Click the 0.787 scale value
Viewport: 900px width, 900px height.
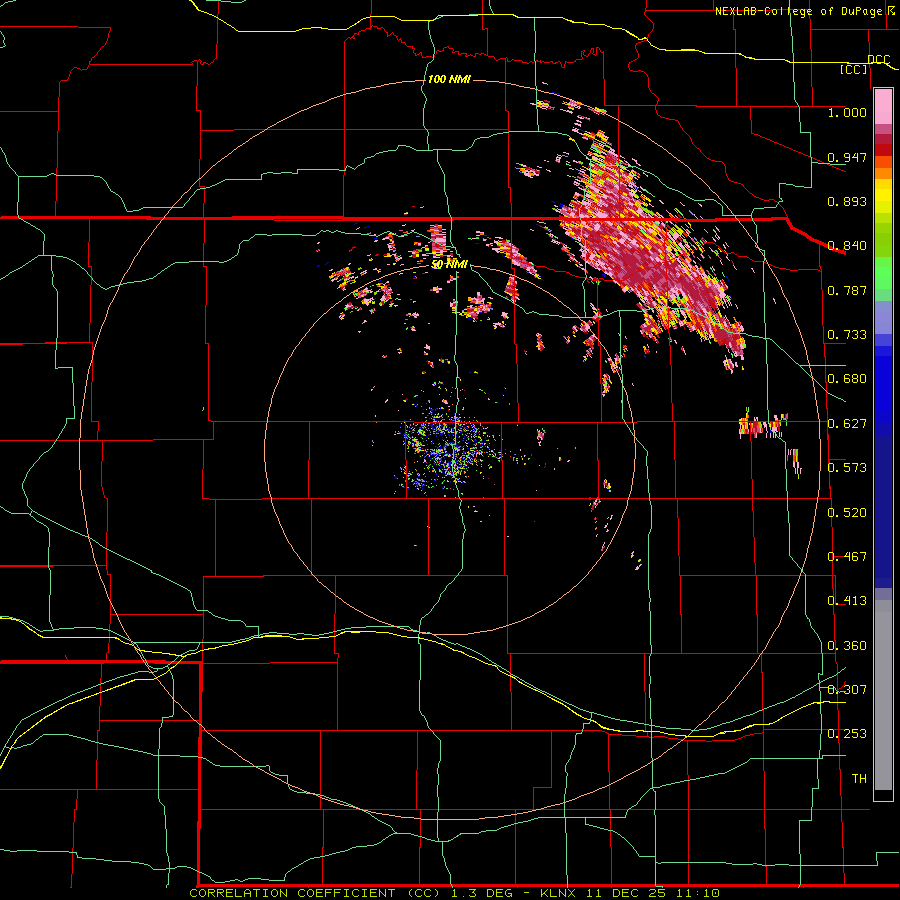click(x=847, y=290)
